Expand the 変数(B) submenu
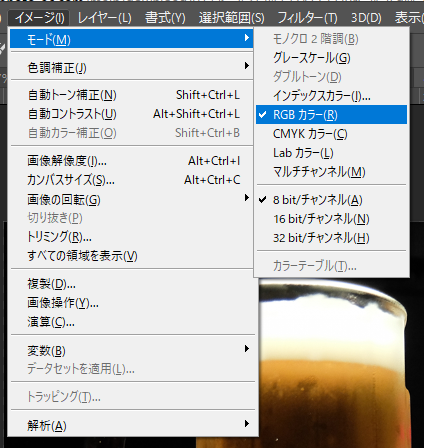This screenshot has width=424, height=448. pyautogui.click(x=133, y=350)
